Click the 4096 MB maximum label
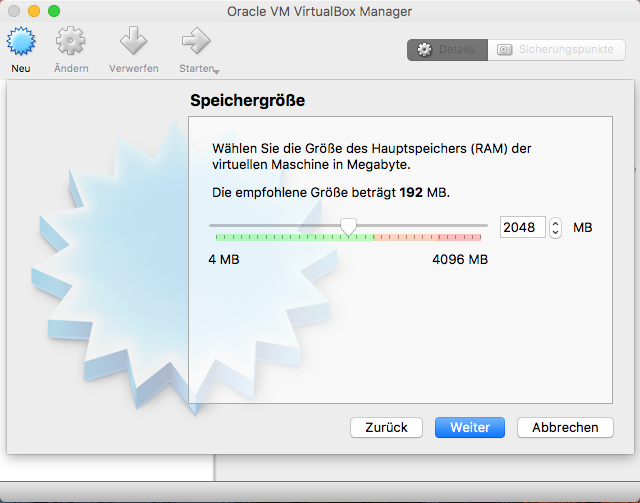 pos(460,260)
